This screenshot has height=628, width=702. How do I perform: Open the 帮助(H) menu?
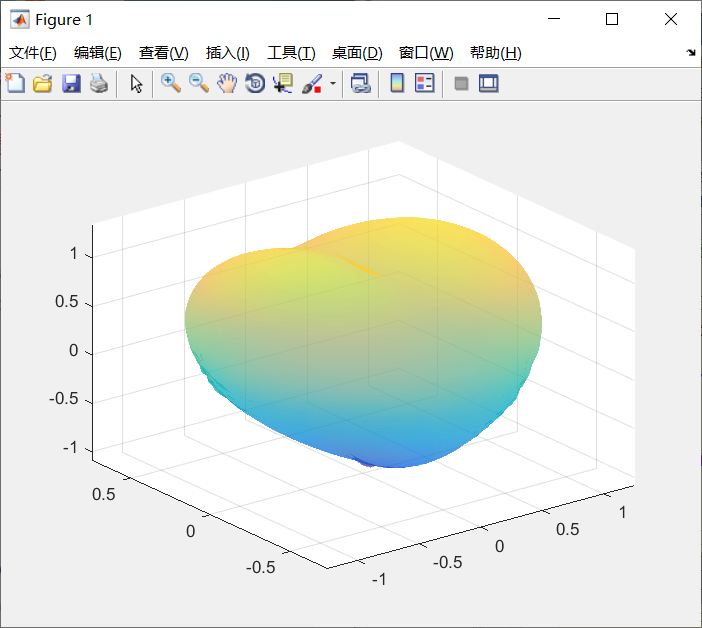[496, 53]
